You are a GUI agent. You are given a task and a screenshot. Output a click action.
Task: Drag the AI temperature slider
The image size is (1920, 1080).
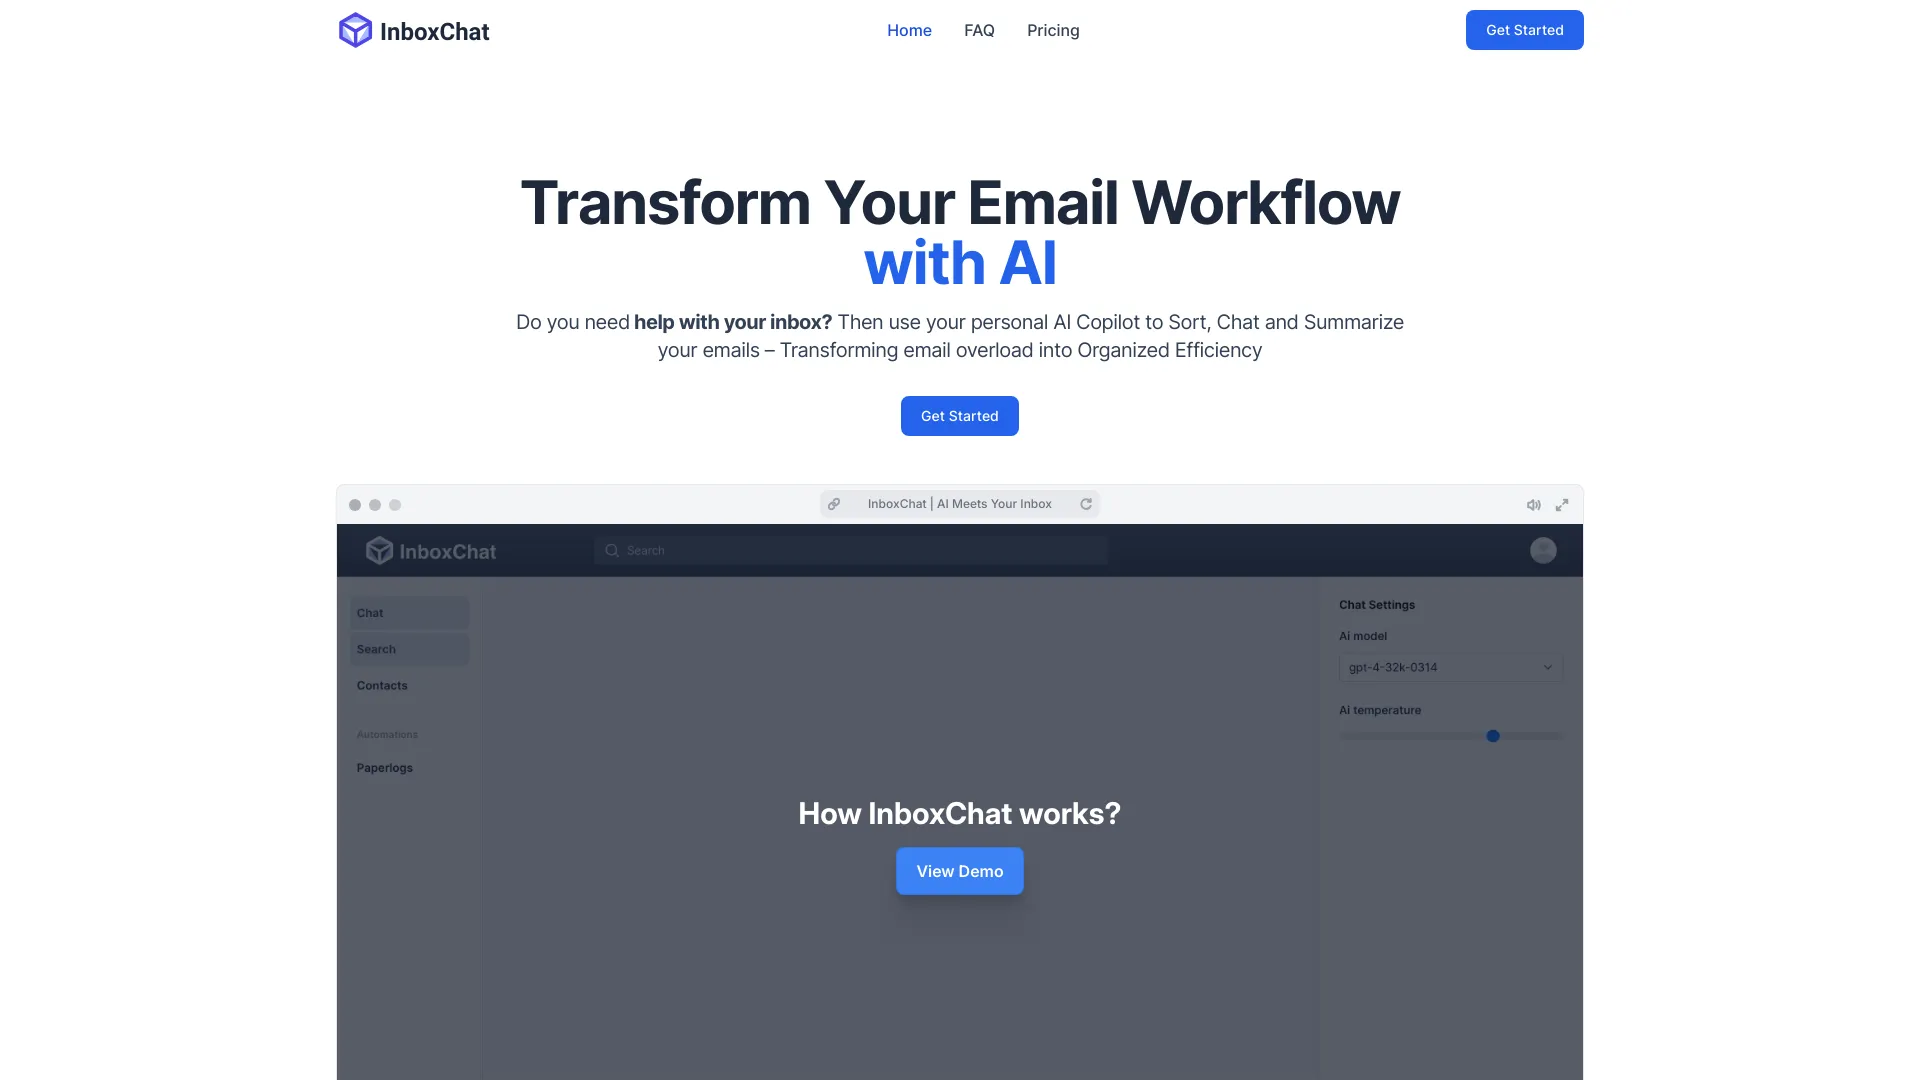pos(1491,736)
